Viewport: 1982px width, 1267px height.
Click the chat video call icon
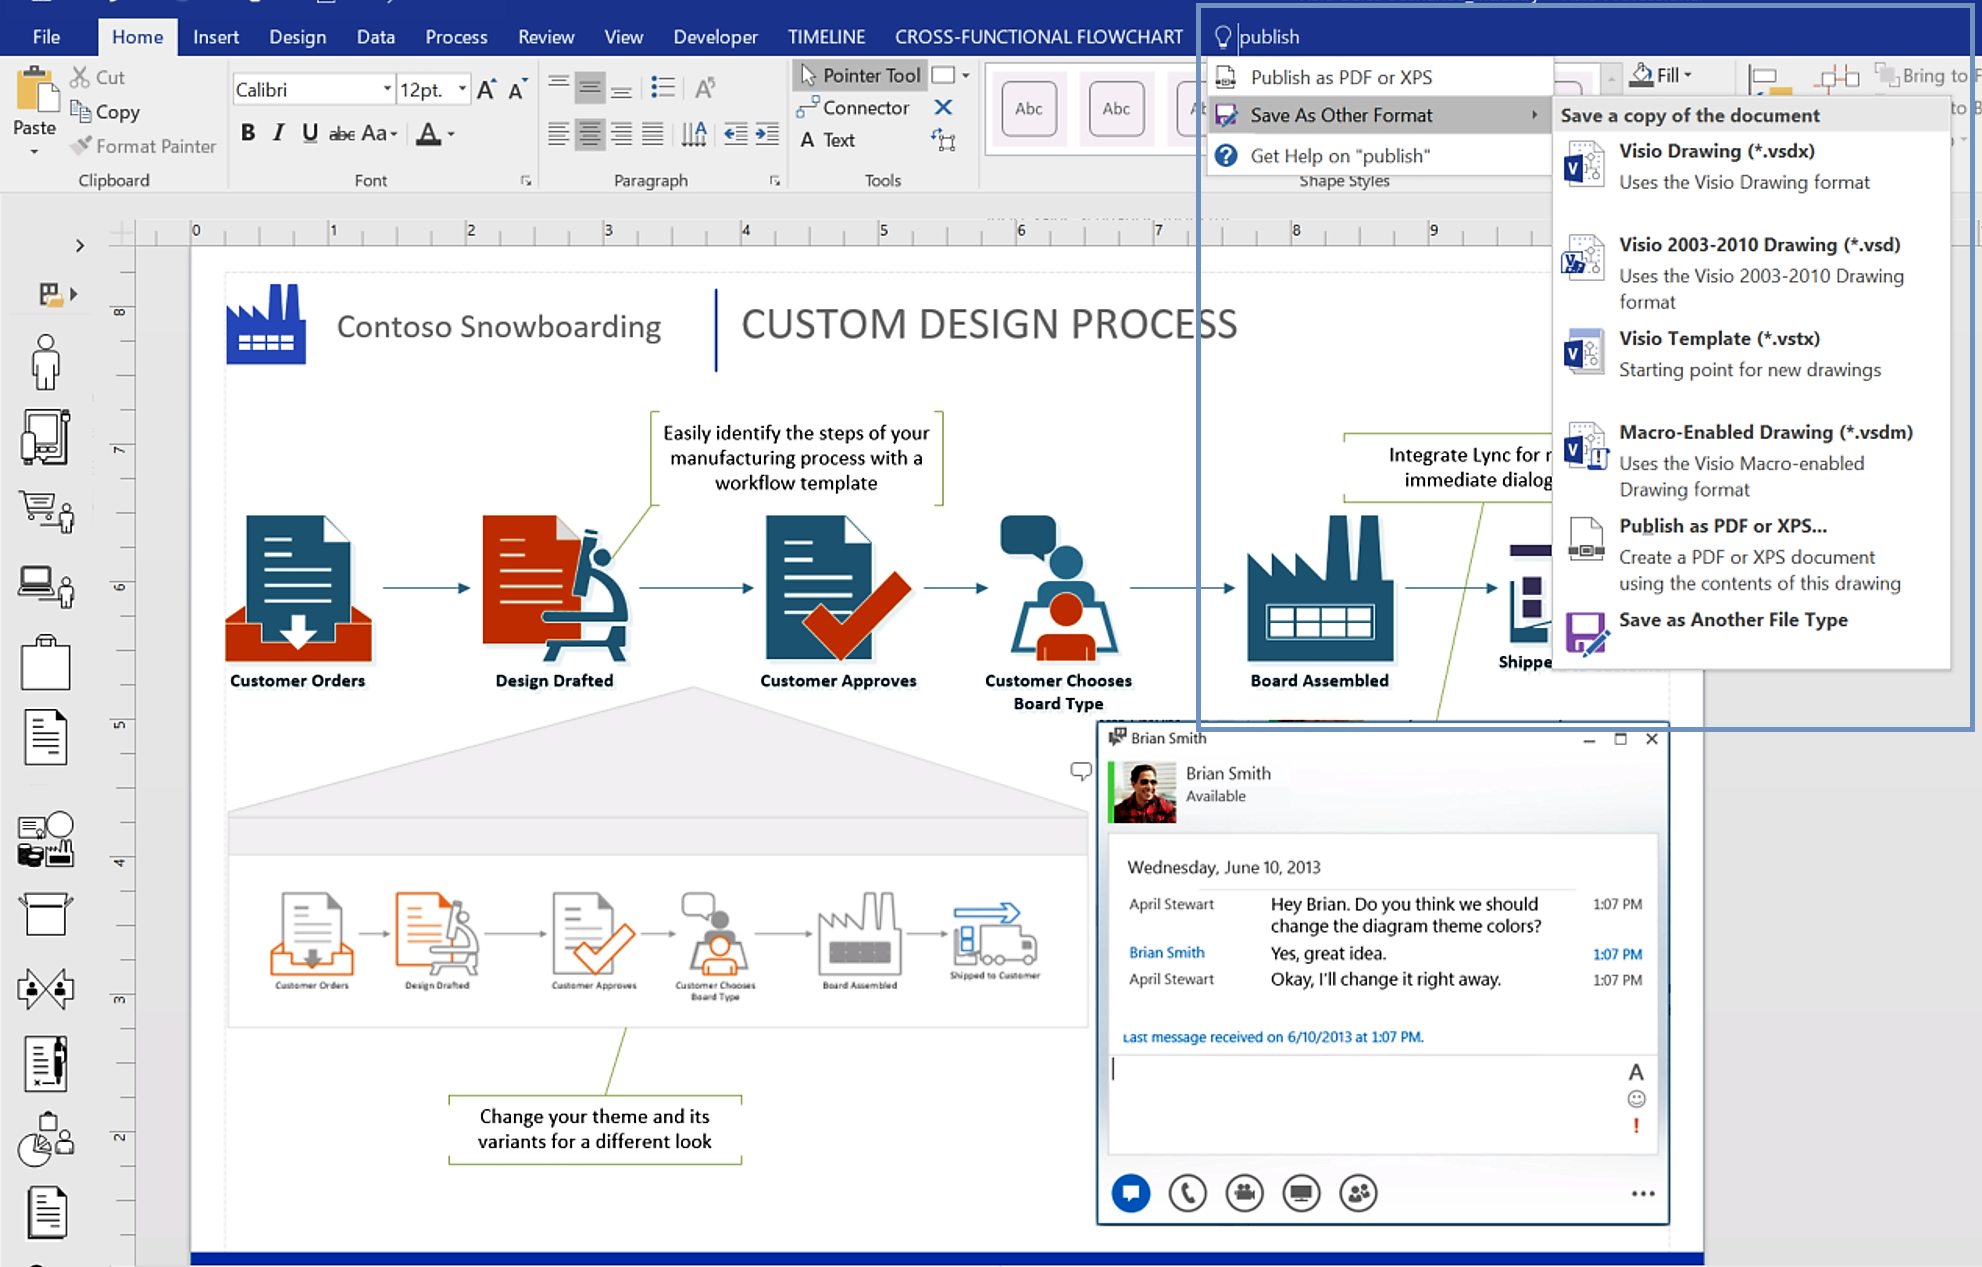tap(1242, 1190)
